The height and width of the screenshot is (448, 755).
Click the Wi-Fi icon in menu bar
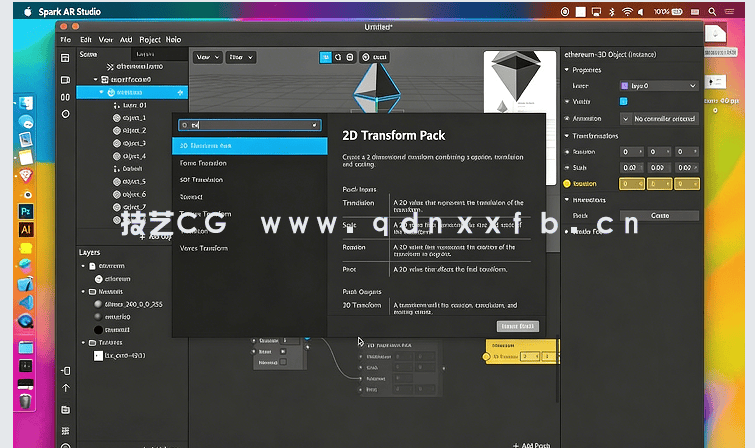626,12
